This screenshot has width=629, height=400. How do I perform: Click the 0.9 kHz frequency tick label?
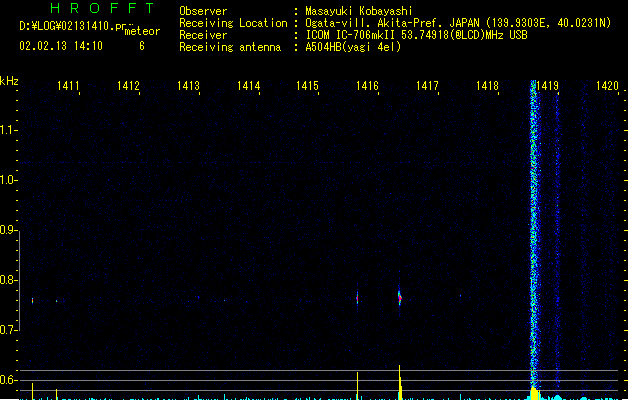pos(8,230)
